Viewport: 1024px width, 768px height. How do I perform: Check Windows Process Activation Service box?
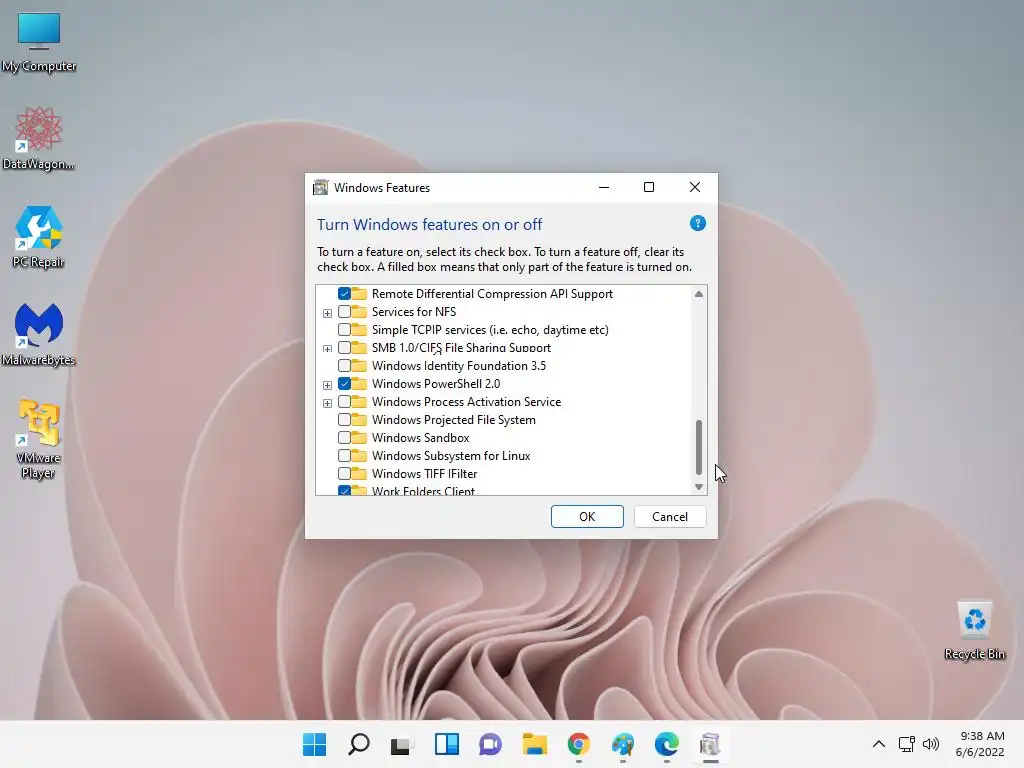(x=344, y=402)
